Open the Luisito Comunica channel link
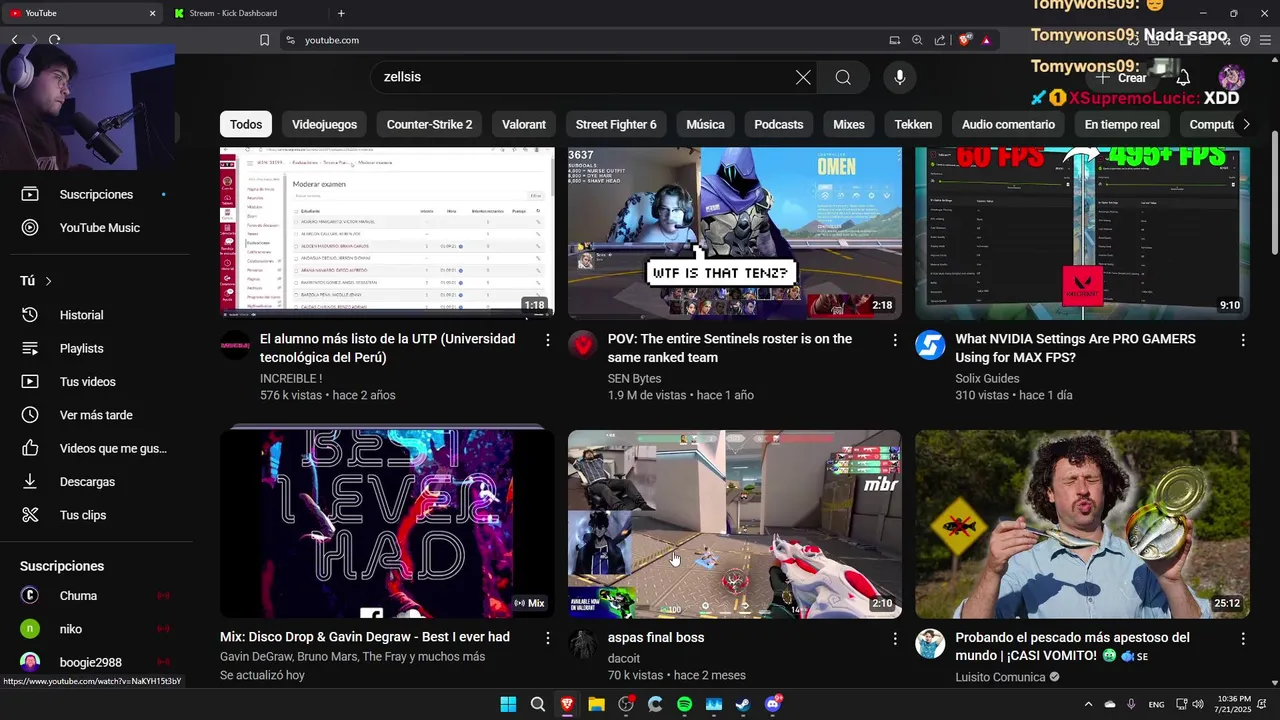 click(x=1000, y=677)
